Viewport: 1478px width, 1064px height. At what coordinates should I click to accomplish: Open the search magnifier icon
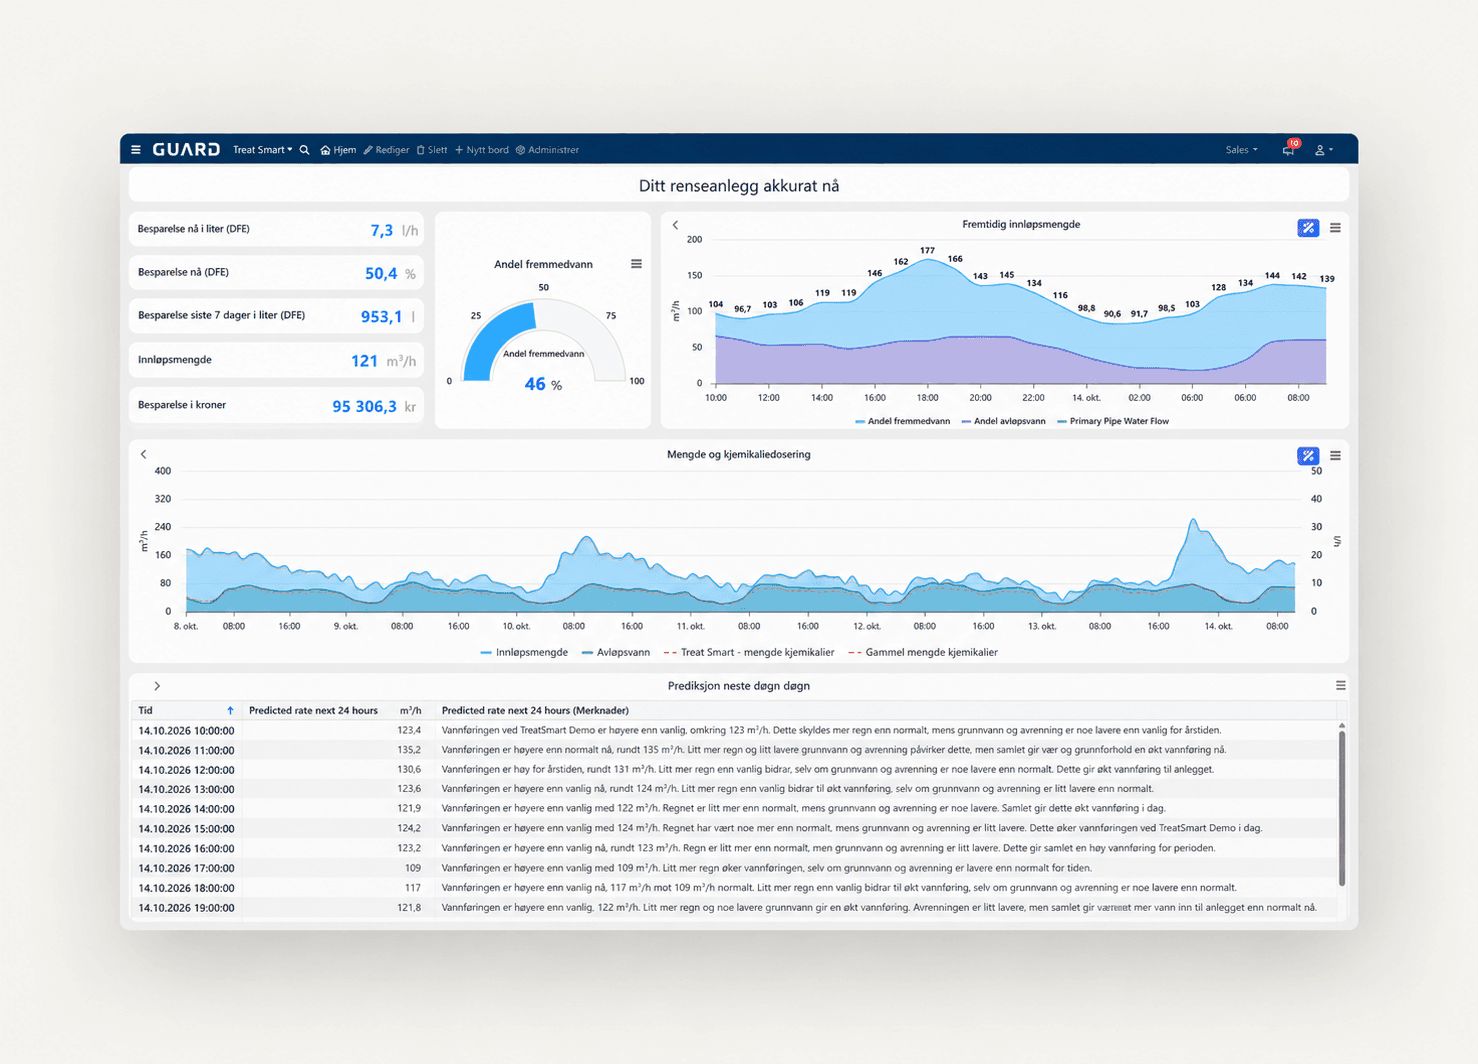[305, 150]
